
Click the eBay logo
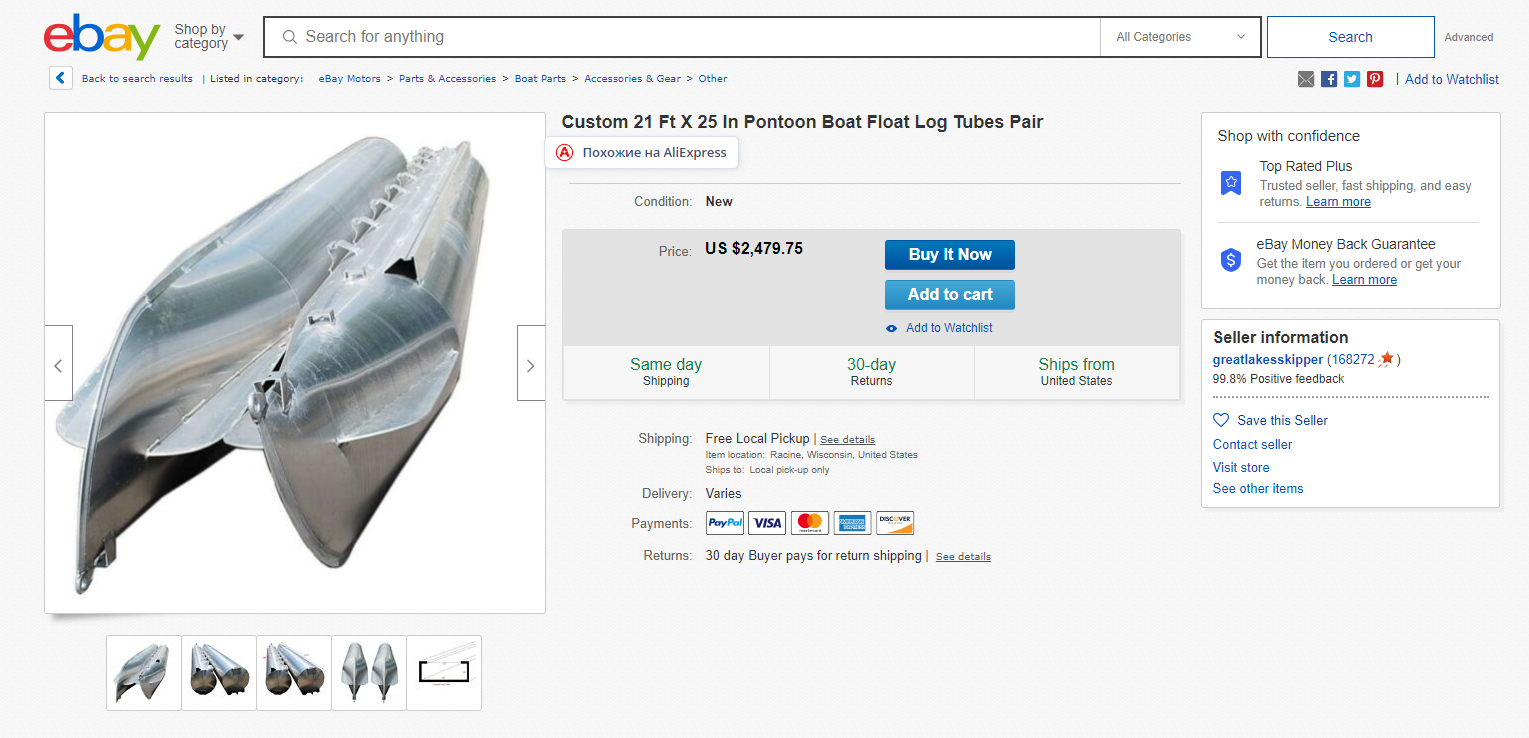click(x=101, y=37)
